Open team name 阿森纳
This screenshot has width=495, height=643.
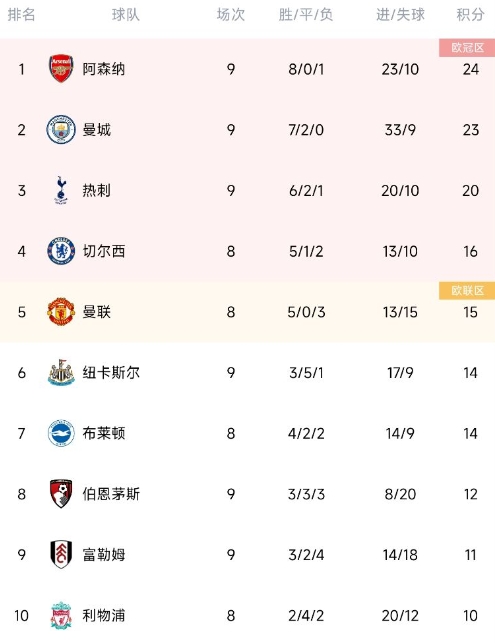(x=104, y=69)
